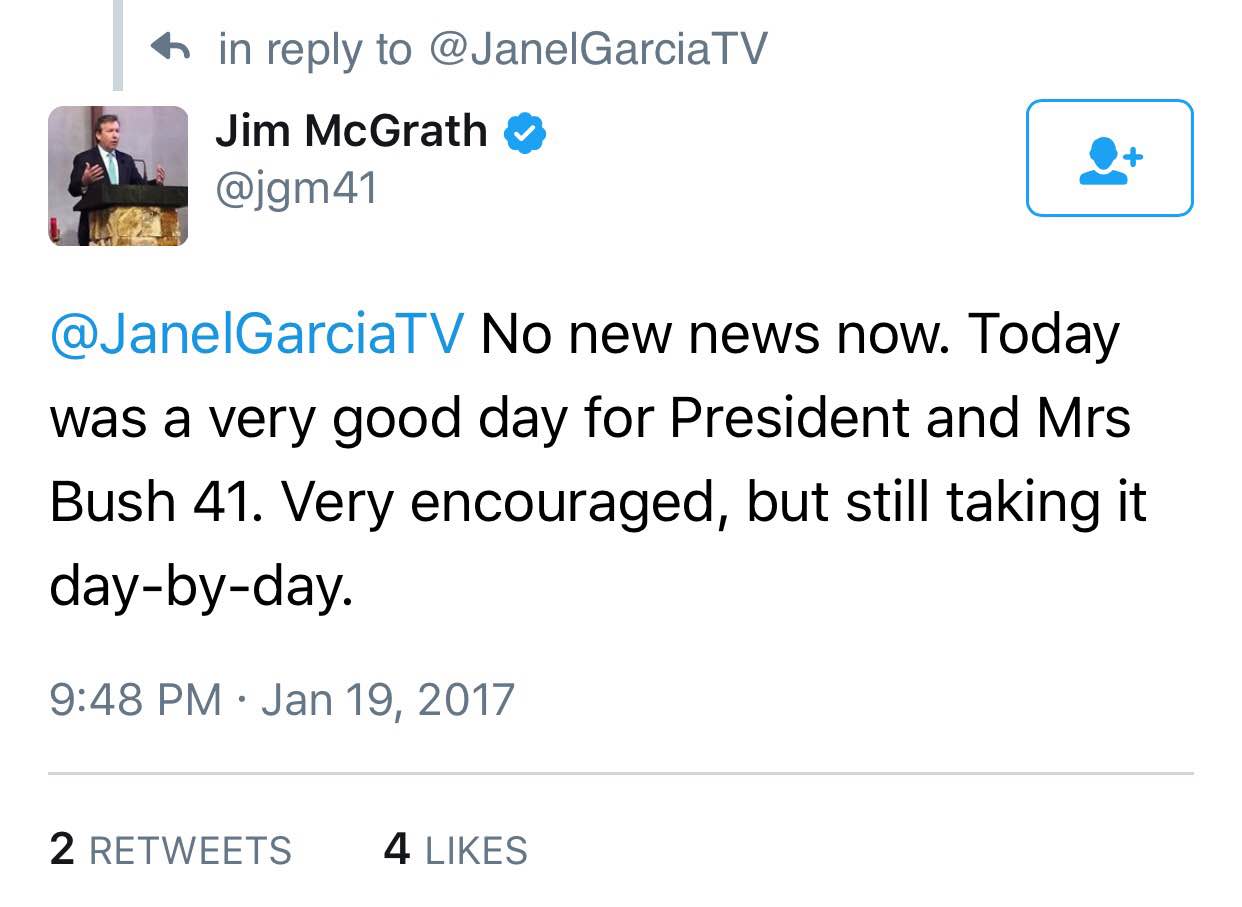Open @JanelGarciaTV in the reply header
The width and height of the screenshot is (1242, 907).
click(x=597, y=49)
